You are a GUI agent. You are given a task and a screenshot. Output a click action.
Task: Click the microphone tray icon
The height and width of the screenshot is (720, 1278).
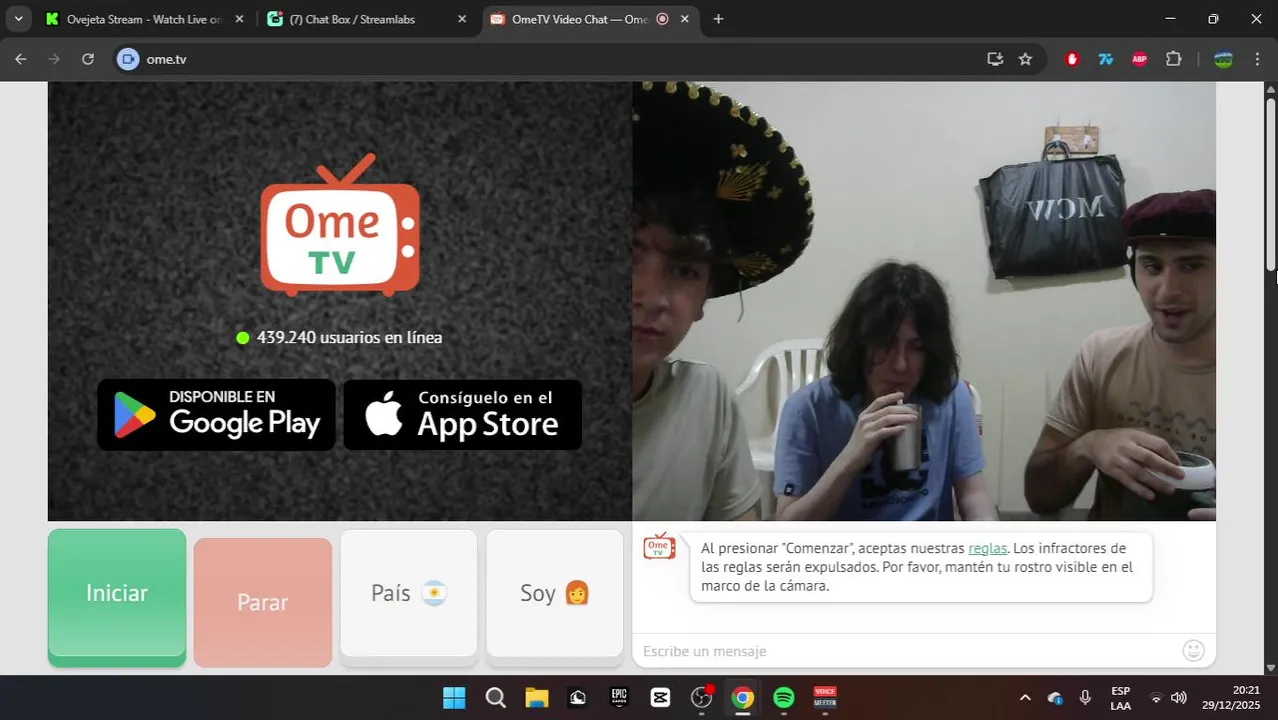point(1085,698)
